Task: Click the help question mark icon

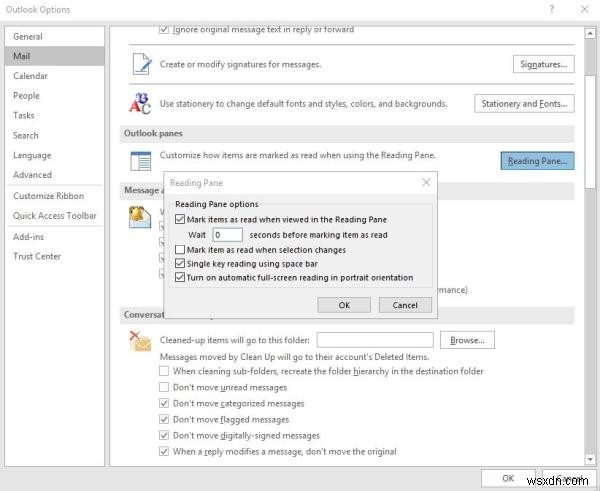Action: click(551, 9)
